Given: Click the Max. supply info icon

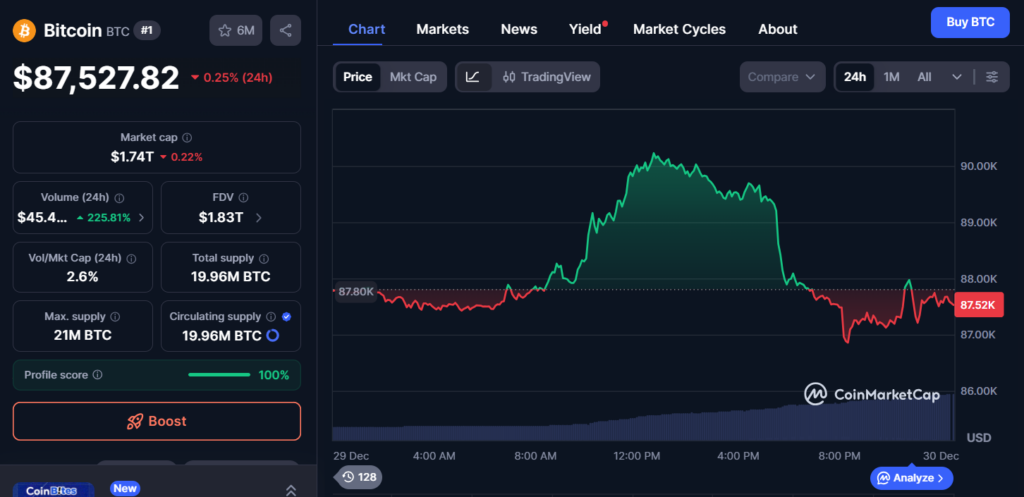Looking at the screenshot, I should 114,317.
